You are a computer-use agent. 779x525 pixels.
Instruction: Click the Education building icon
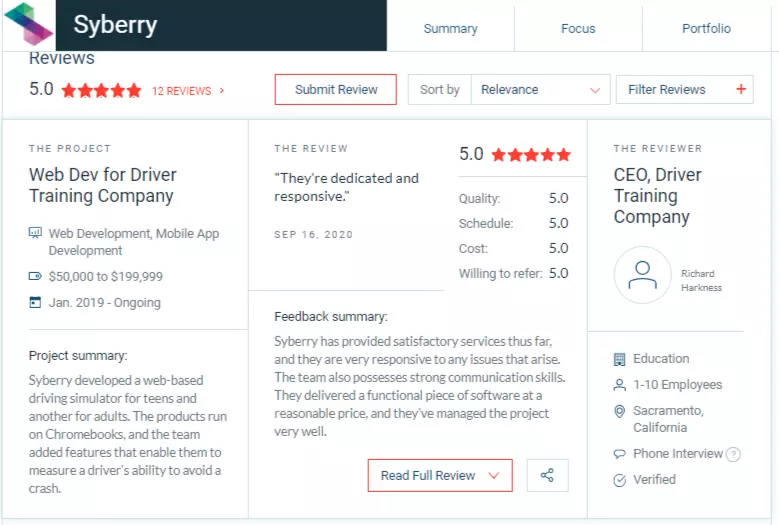coord(620,359)
